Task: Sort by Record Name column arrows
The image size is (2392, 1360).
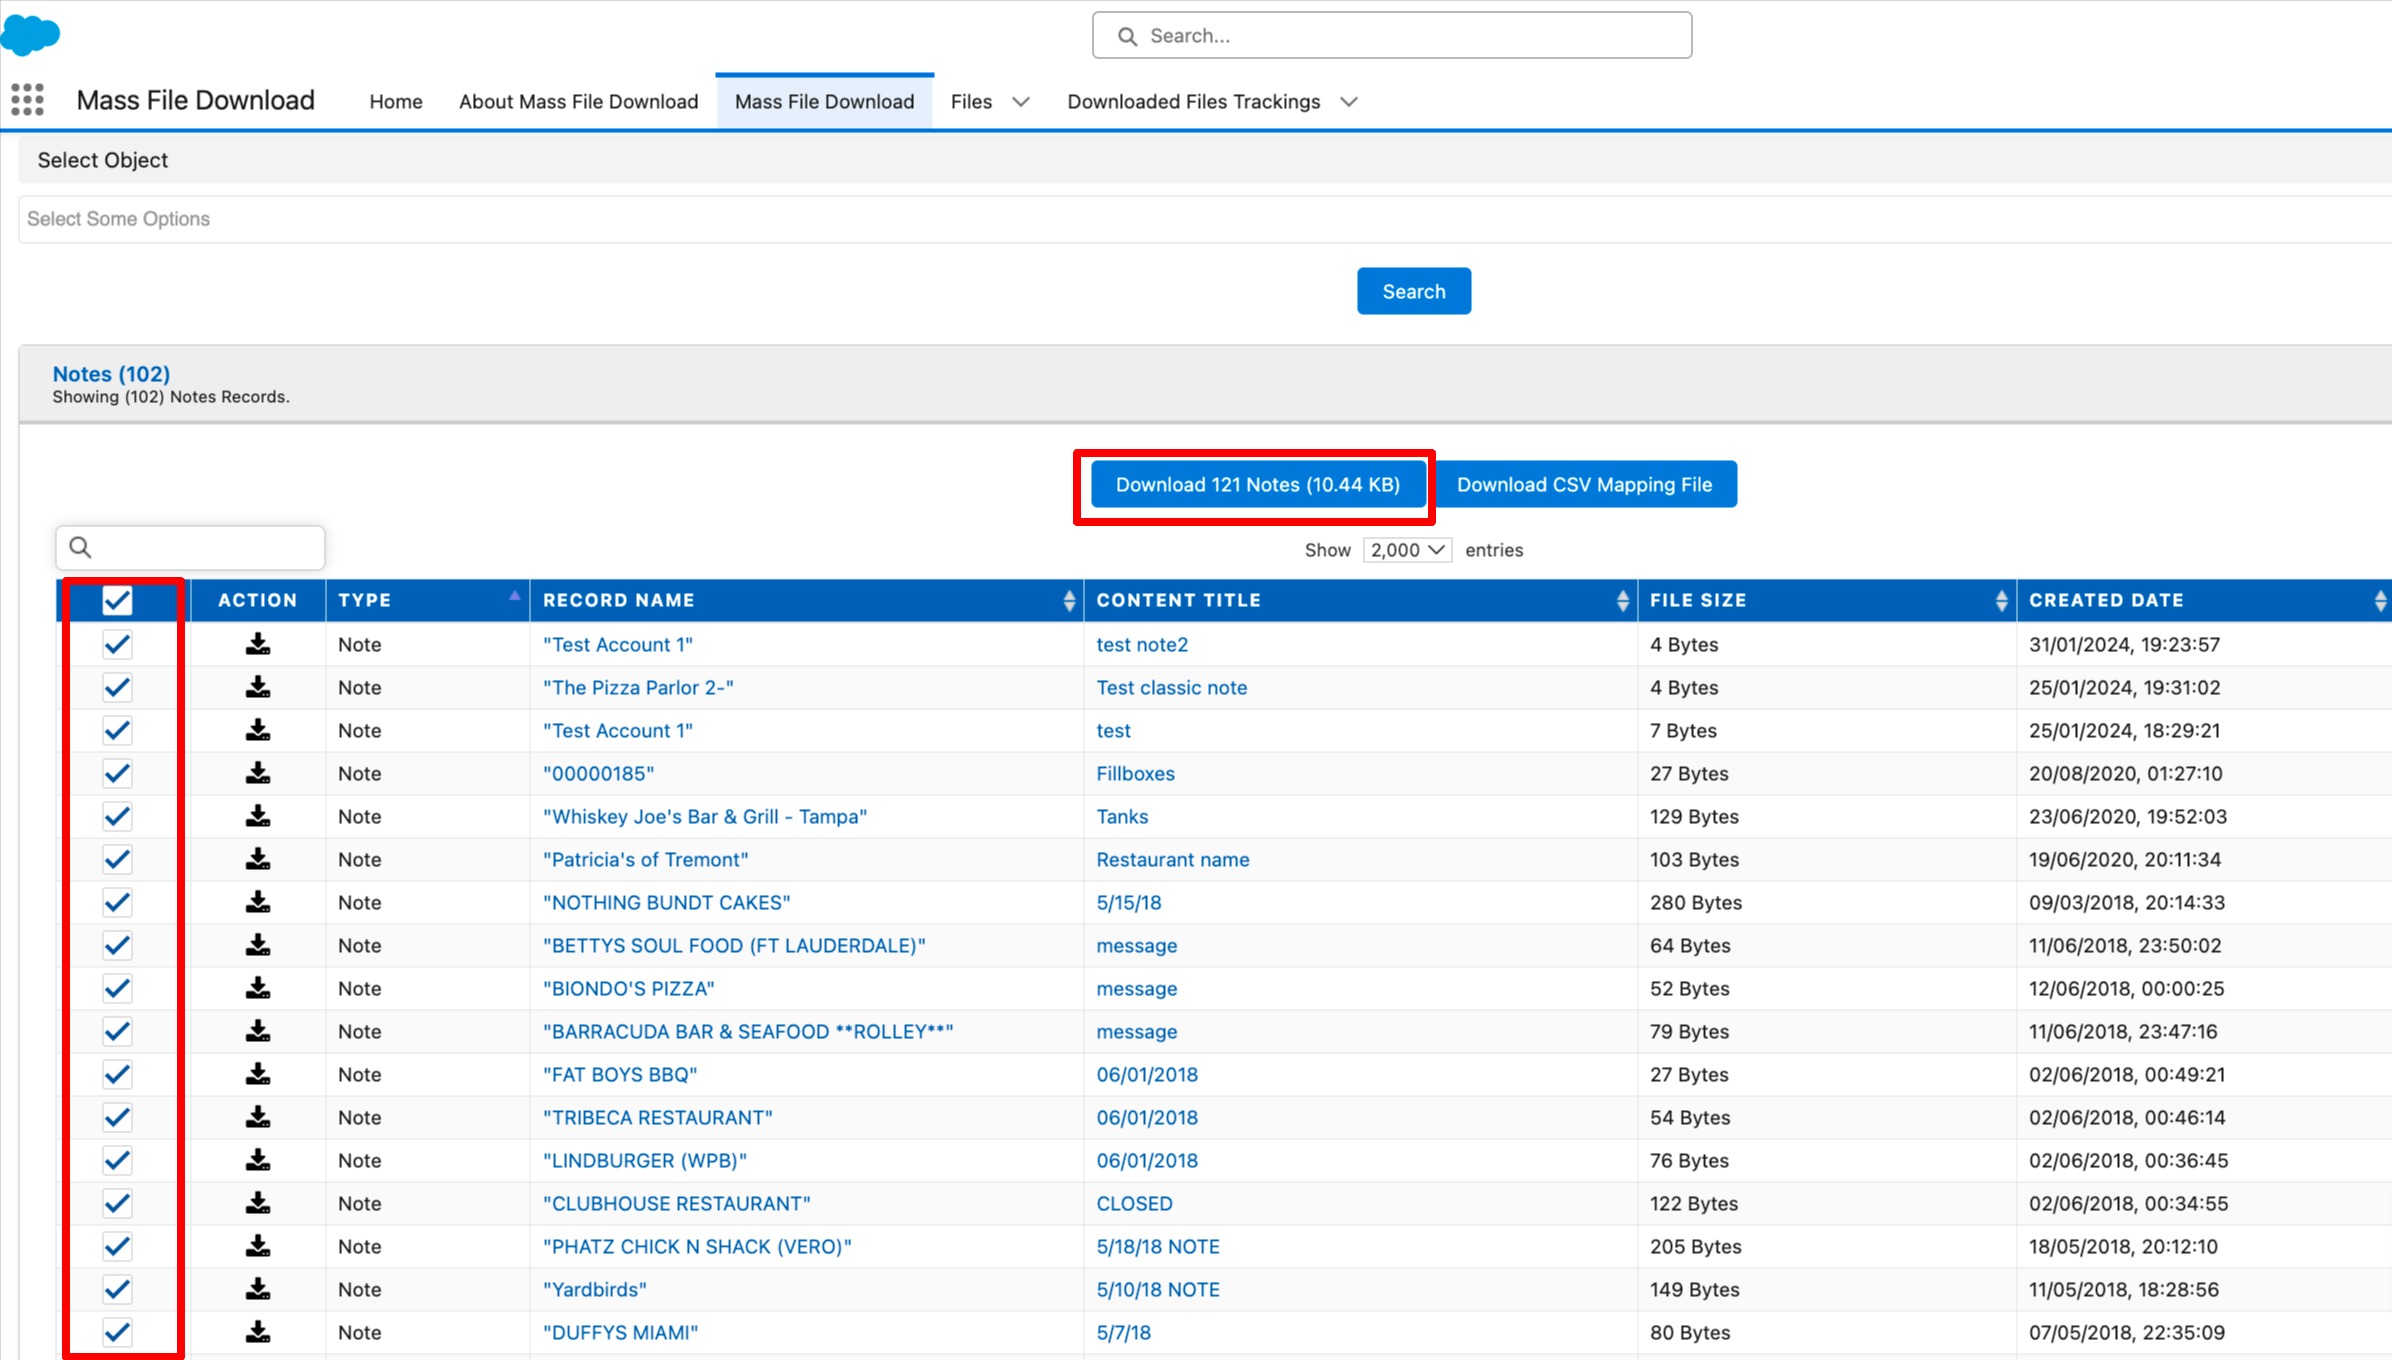Action: [x=1069, y=600]
